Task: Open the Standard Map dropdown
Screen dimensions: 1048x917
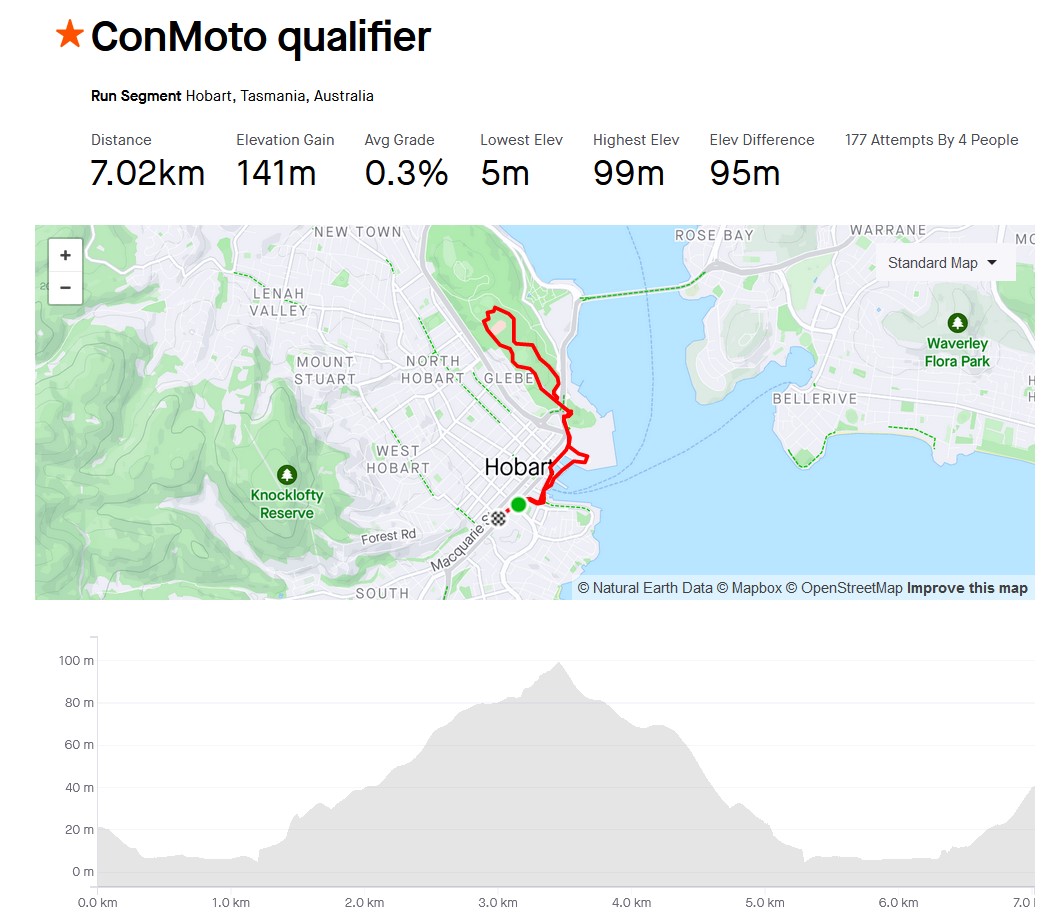Action: tap(943, 263)
